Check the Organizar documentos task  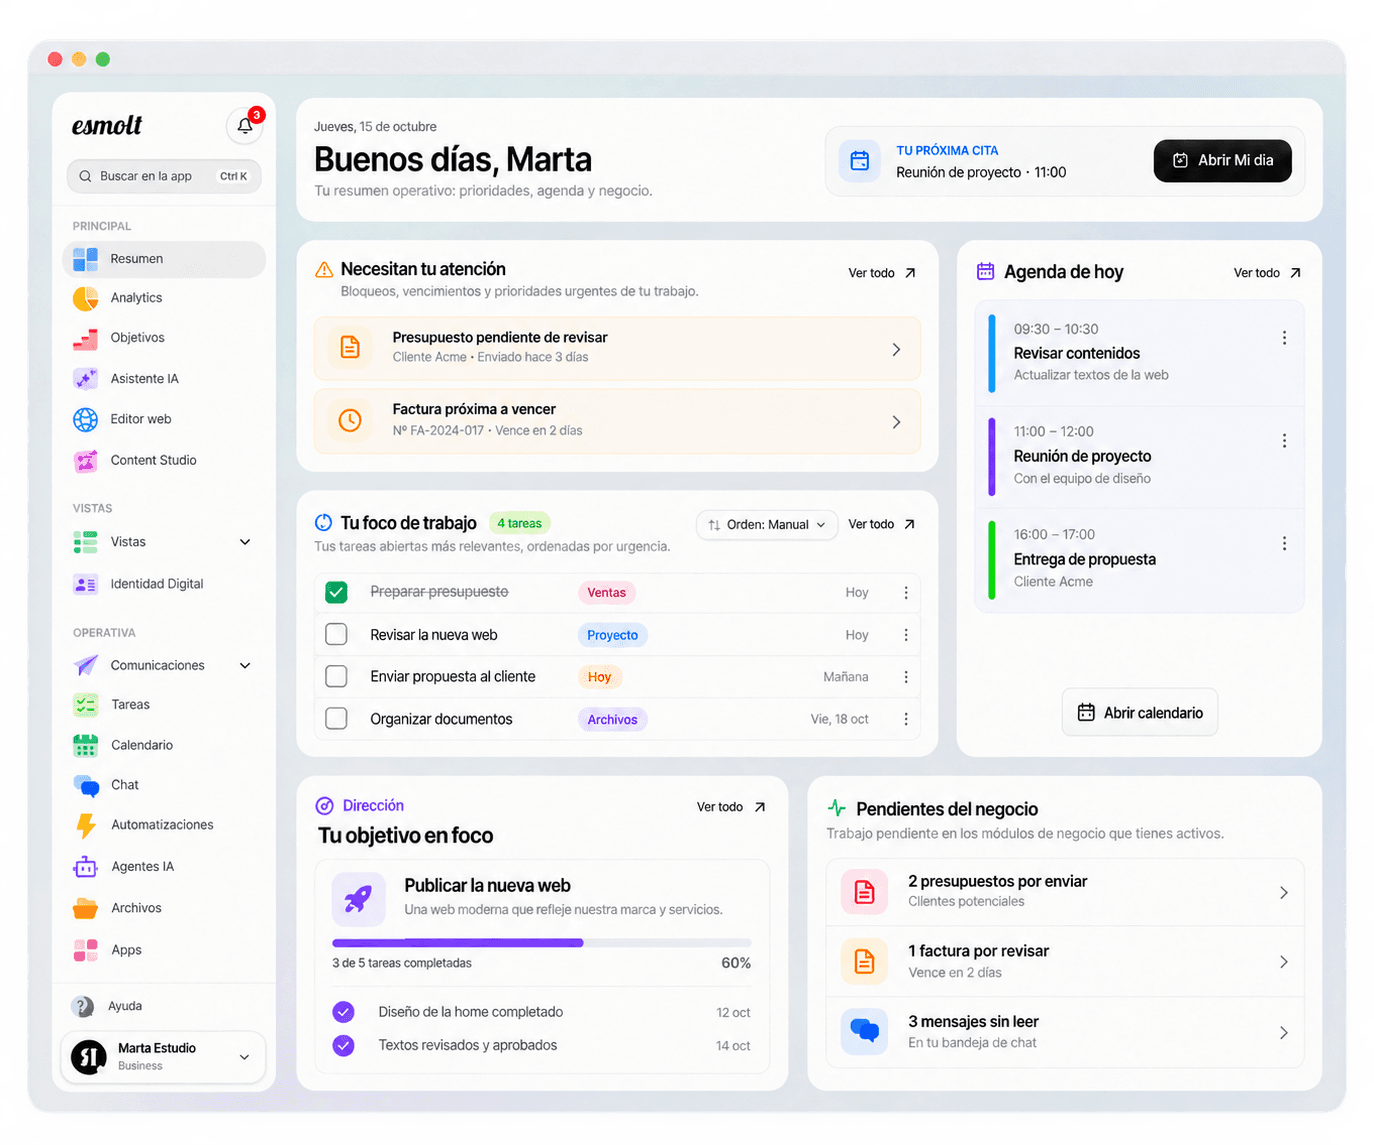(x=337, y=719)
